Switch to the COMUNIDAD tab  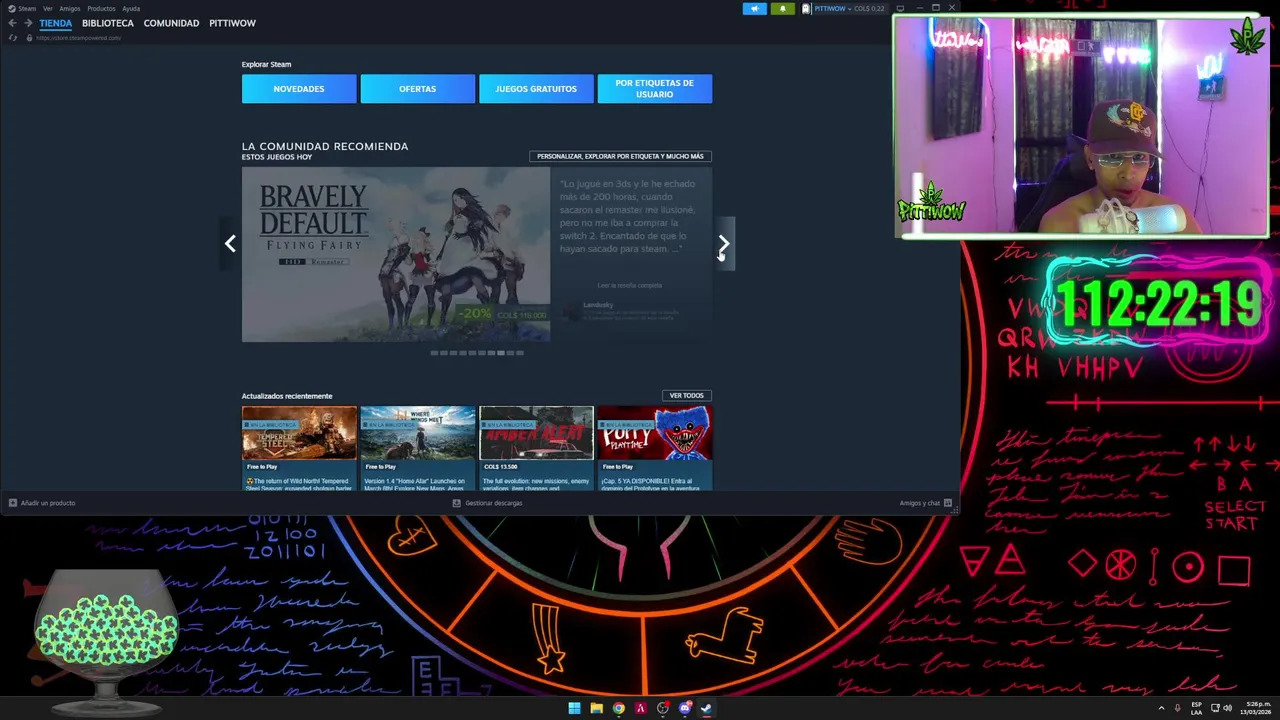[171, 23]
